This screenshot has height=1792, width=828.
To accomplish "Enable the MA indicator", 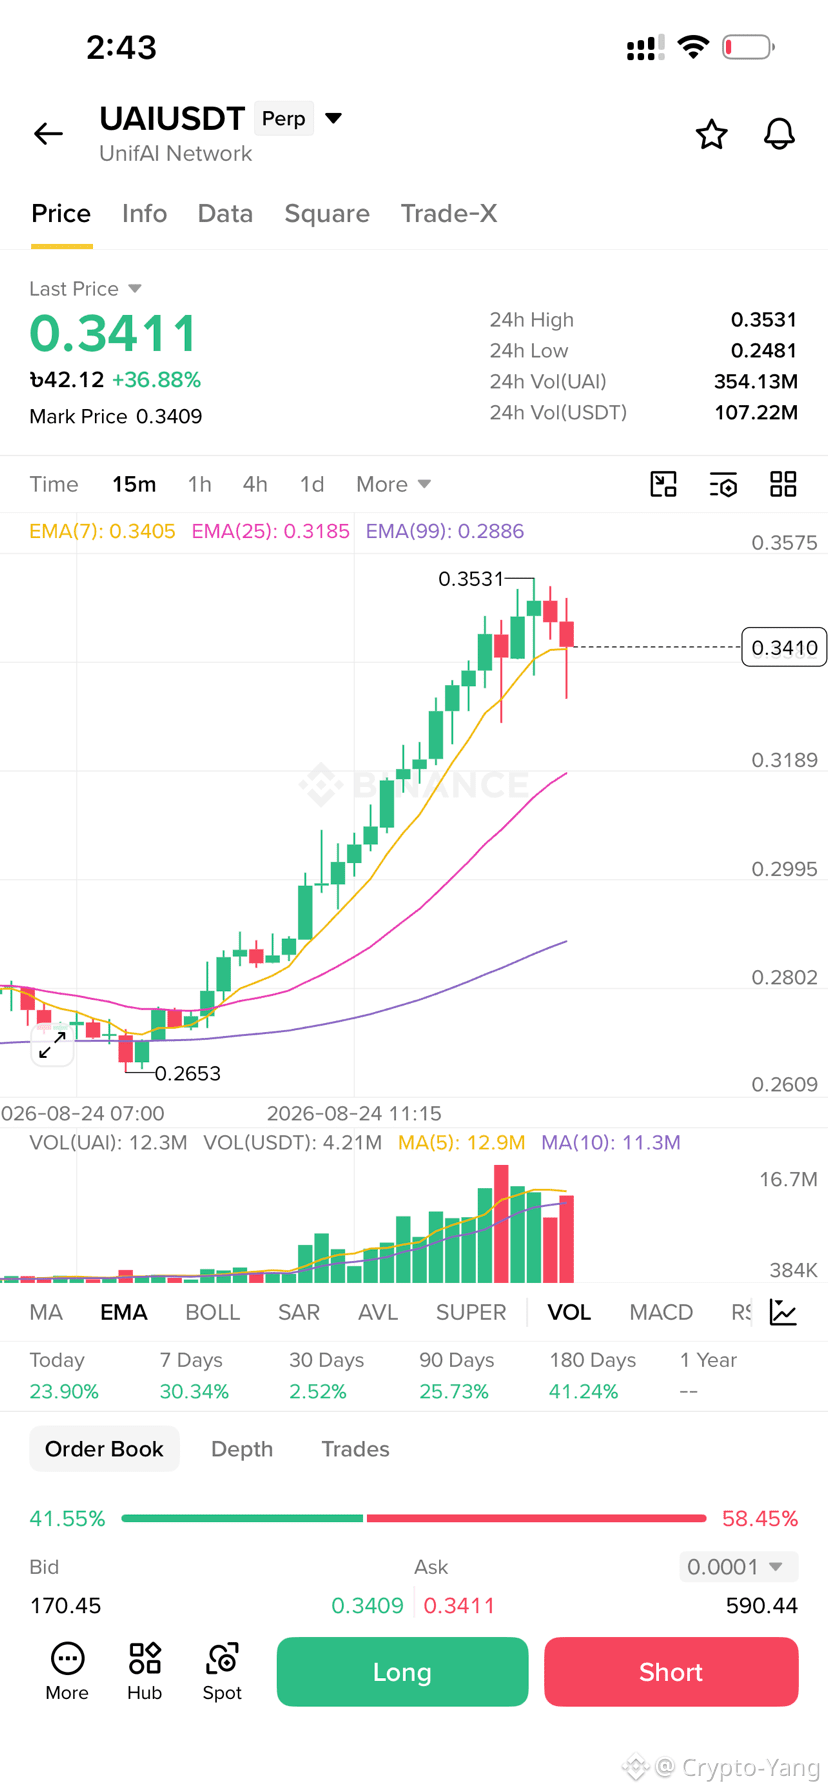I will coord(46,1312).
